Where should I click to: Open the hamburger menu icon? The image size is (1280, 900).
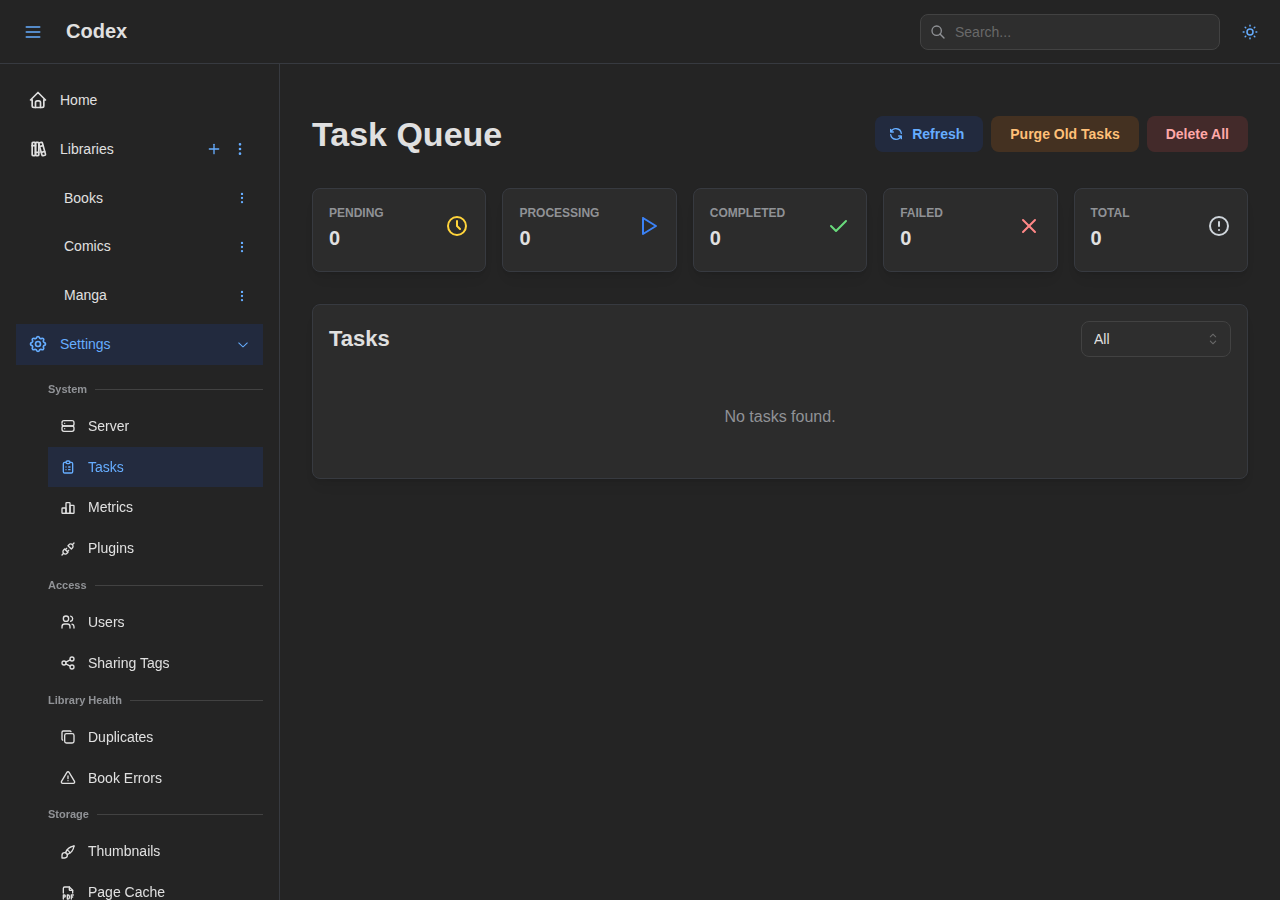click(33, 31)
